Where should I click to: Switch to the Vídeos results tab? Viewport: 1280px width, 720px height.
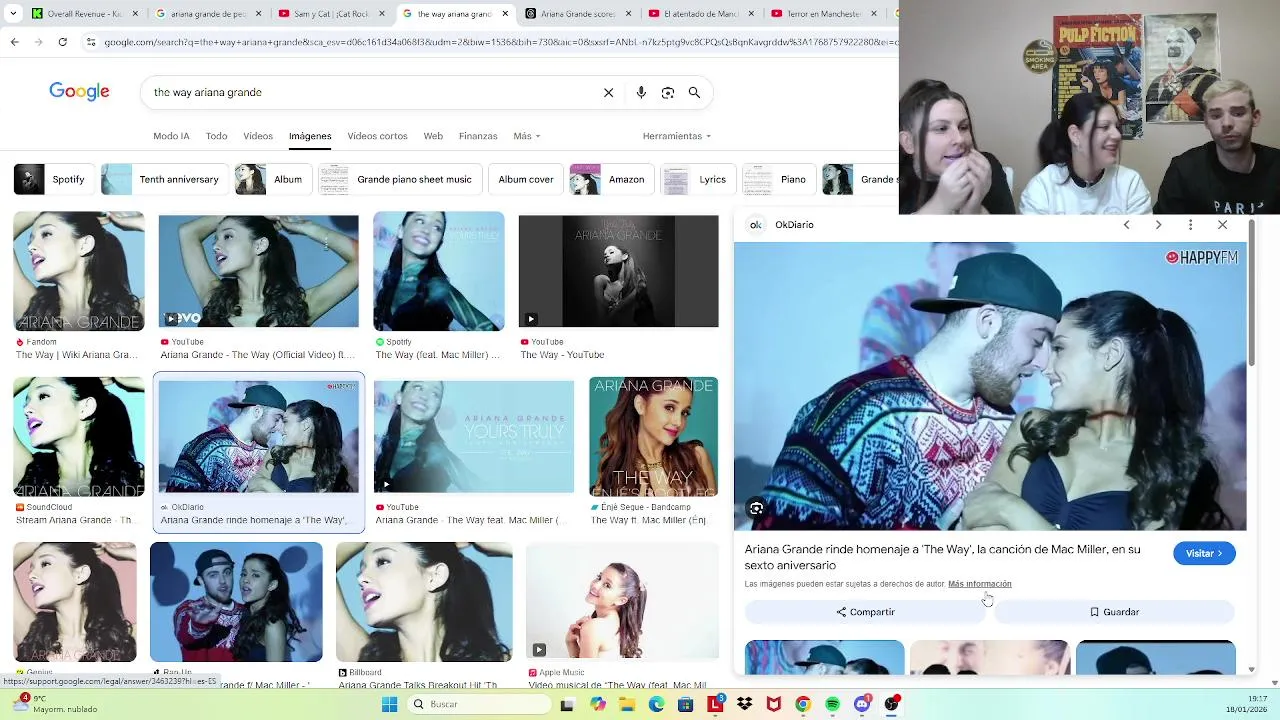[258, 136]
